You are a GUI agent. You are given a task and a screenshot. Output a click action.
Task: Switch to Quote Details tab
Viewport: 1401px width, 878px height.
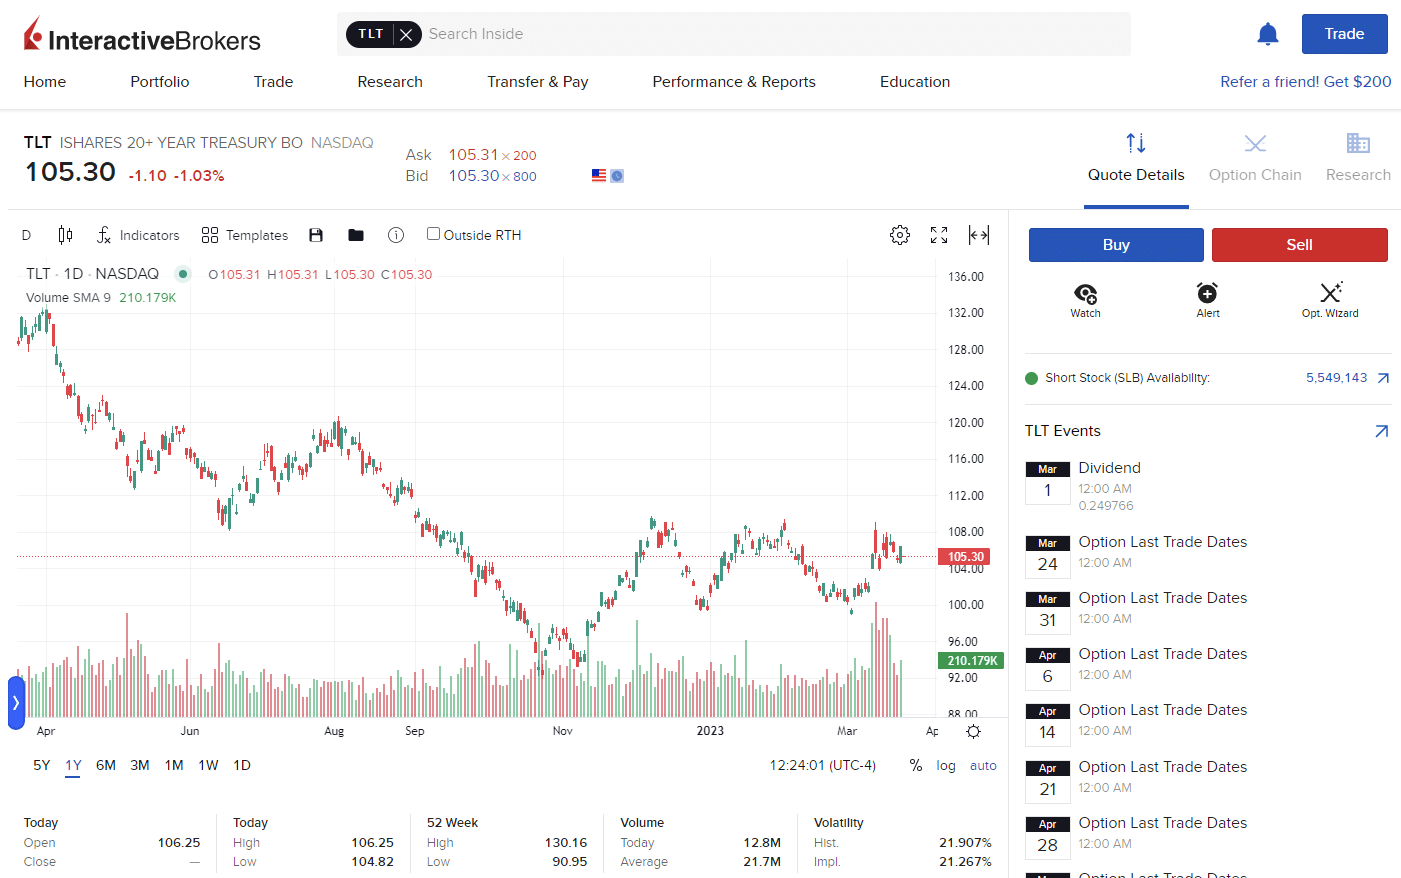coord(1136,158)
